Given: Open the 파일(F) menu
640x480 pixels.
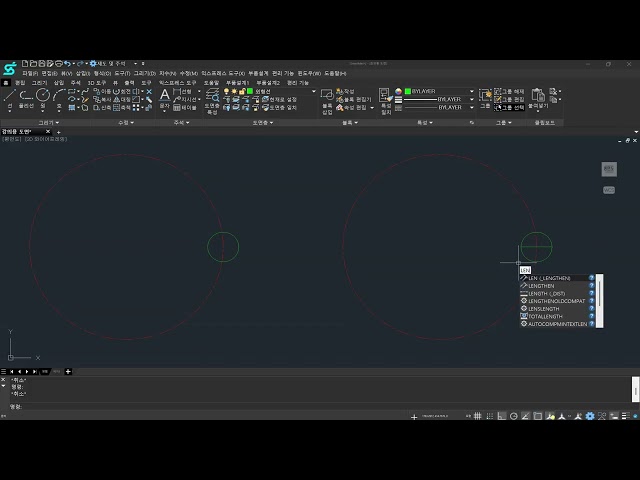Looking at the screenshot, I should coord(30,73).
